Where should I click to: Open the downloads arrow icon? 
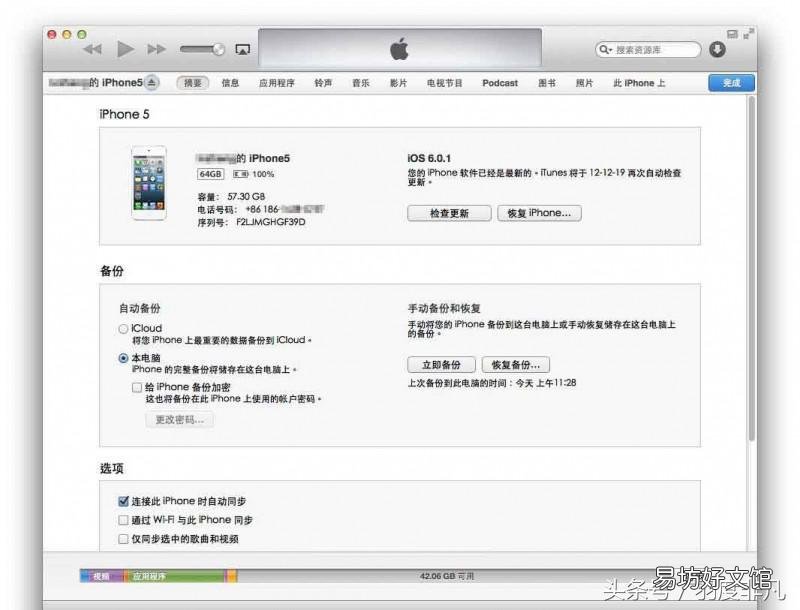pos(717,49)
